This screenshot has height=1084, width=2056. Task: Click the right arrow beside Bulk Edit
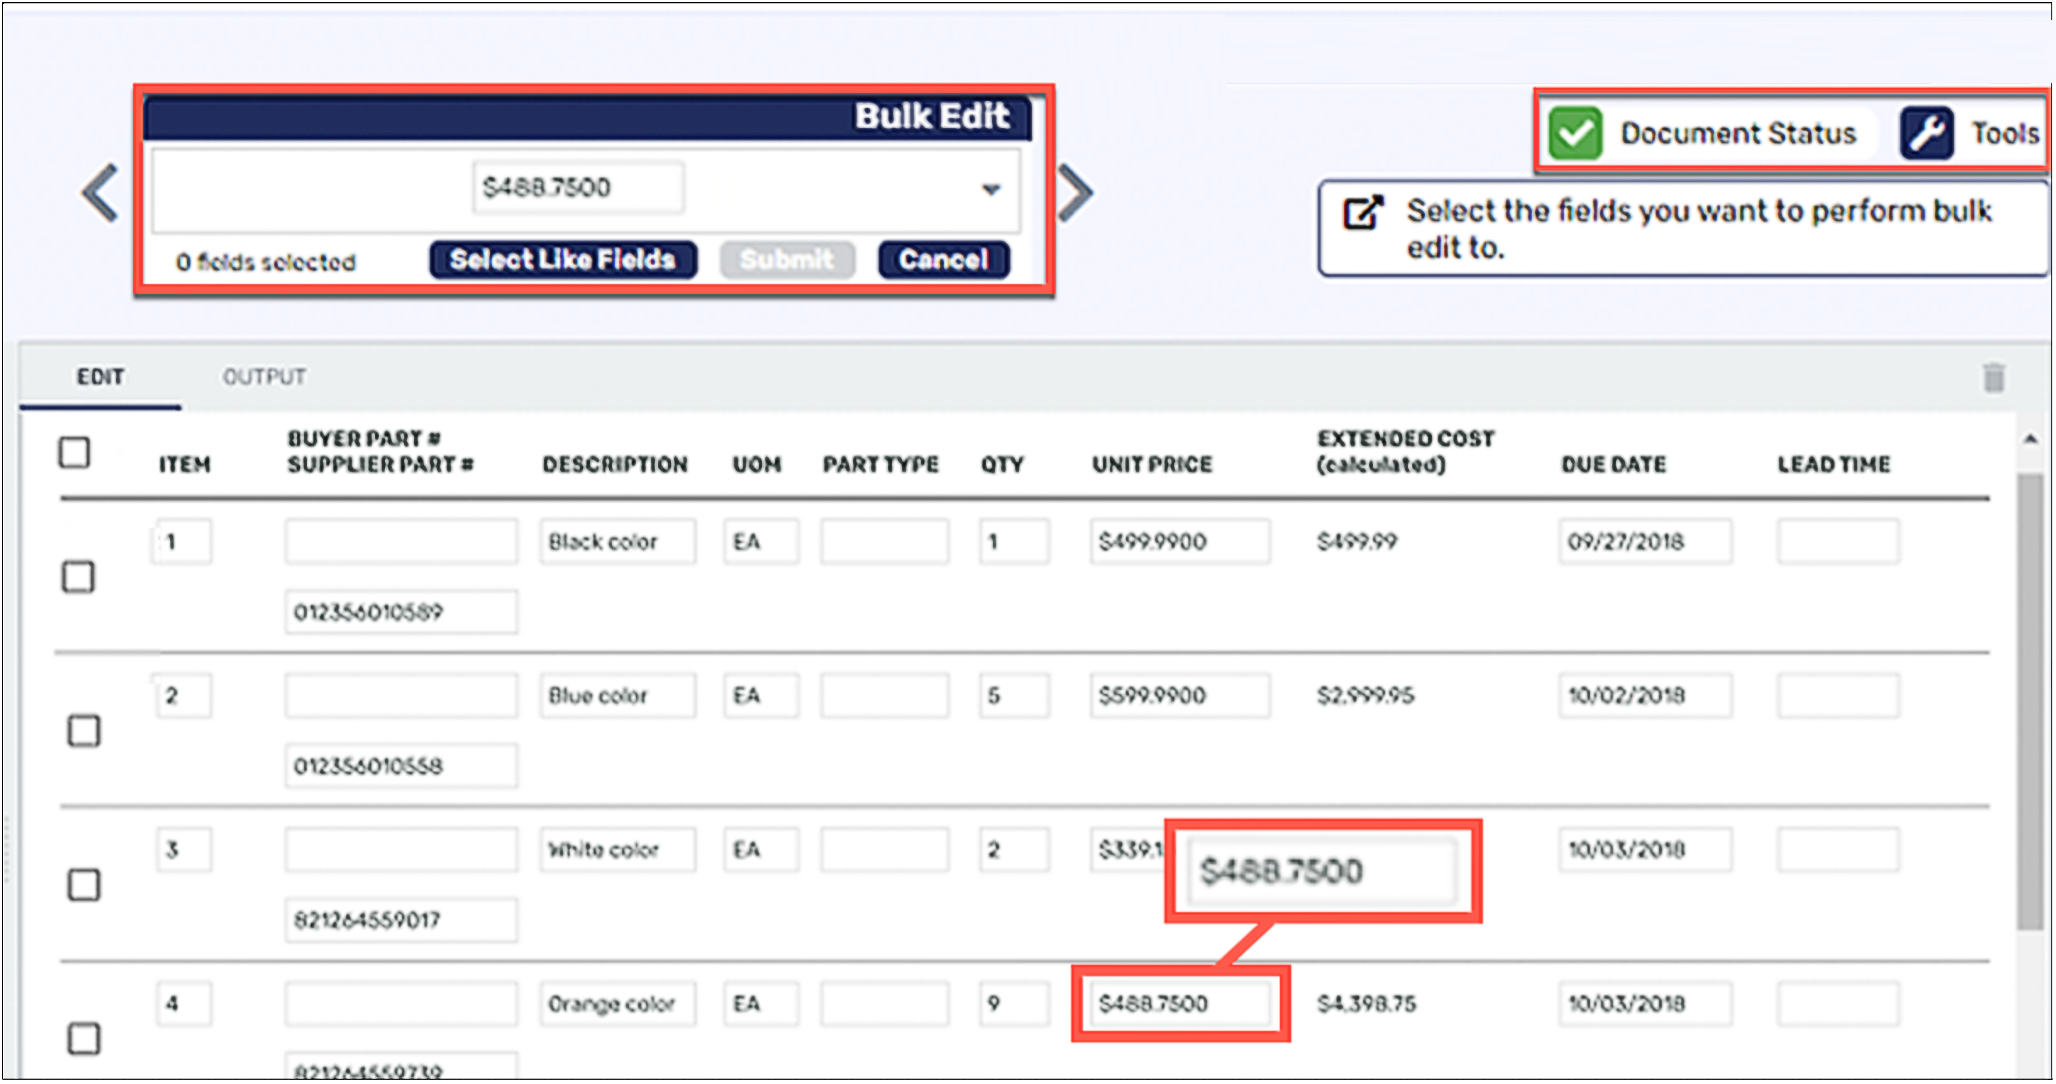click(x=1075, y=192)
